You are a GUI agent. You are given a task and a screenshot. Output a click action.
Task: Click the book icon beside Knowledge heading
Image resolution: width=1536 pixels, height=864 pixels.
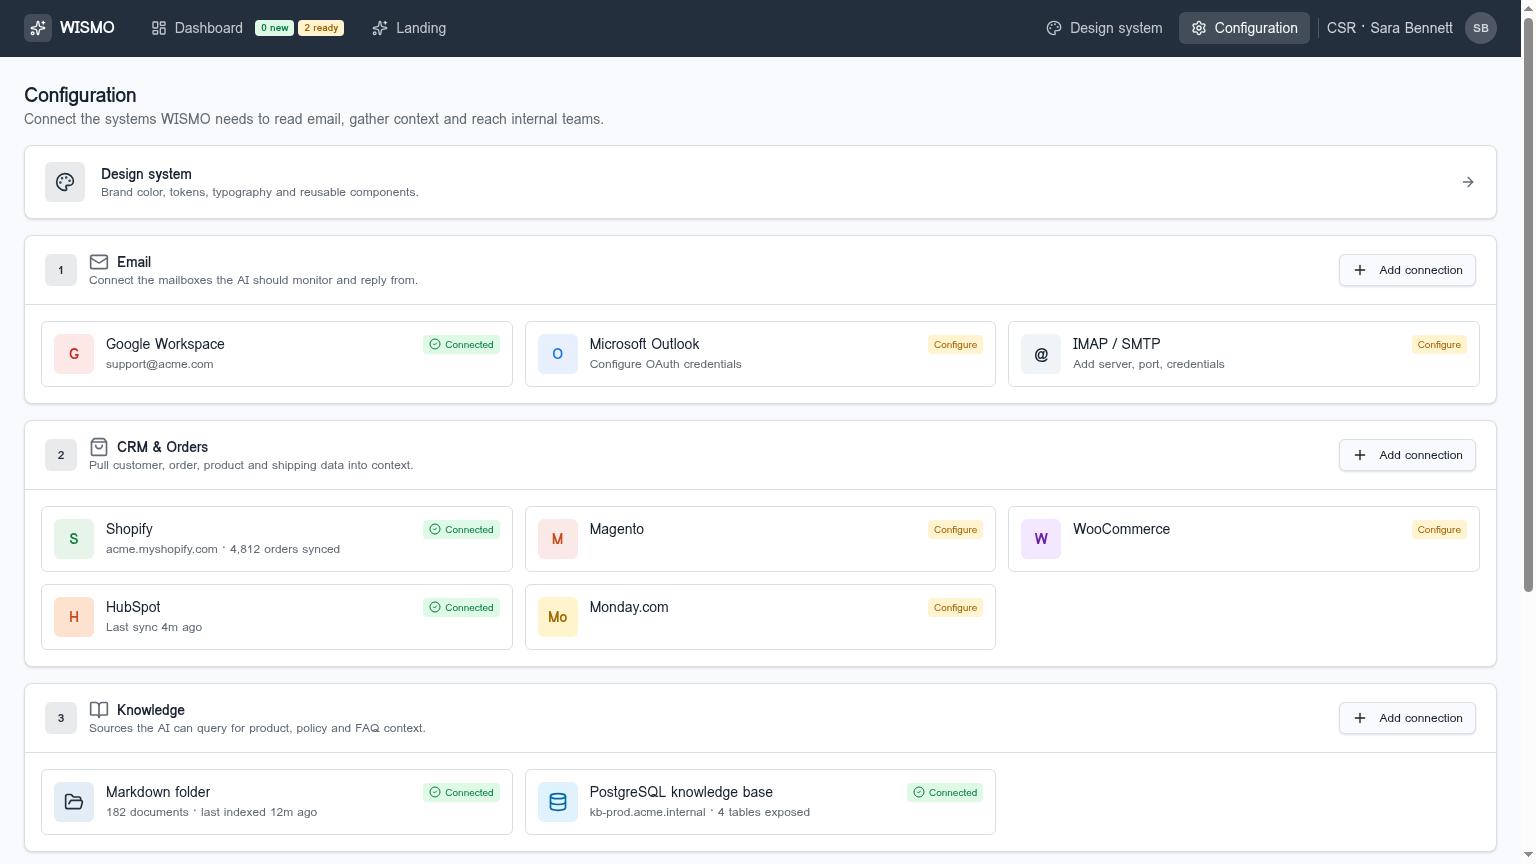click(99, 710)
